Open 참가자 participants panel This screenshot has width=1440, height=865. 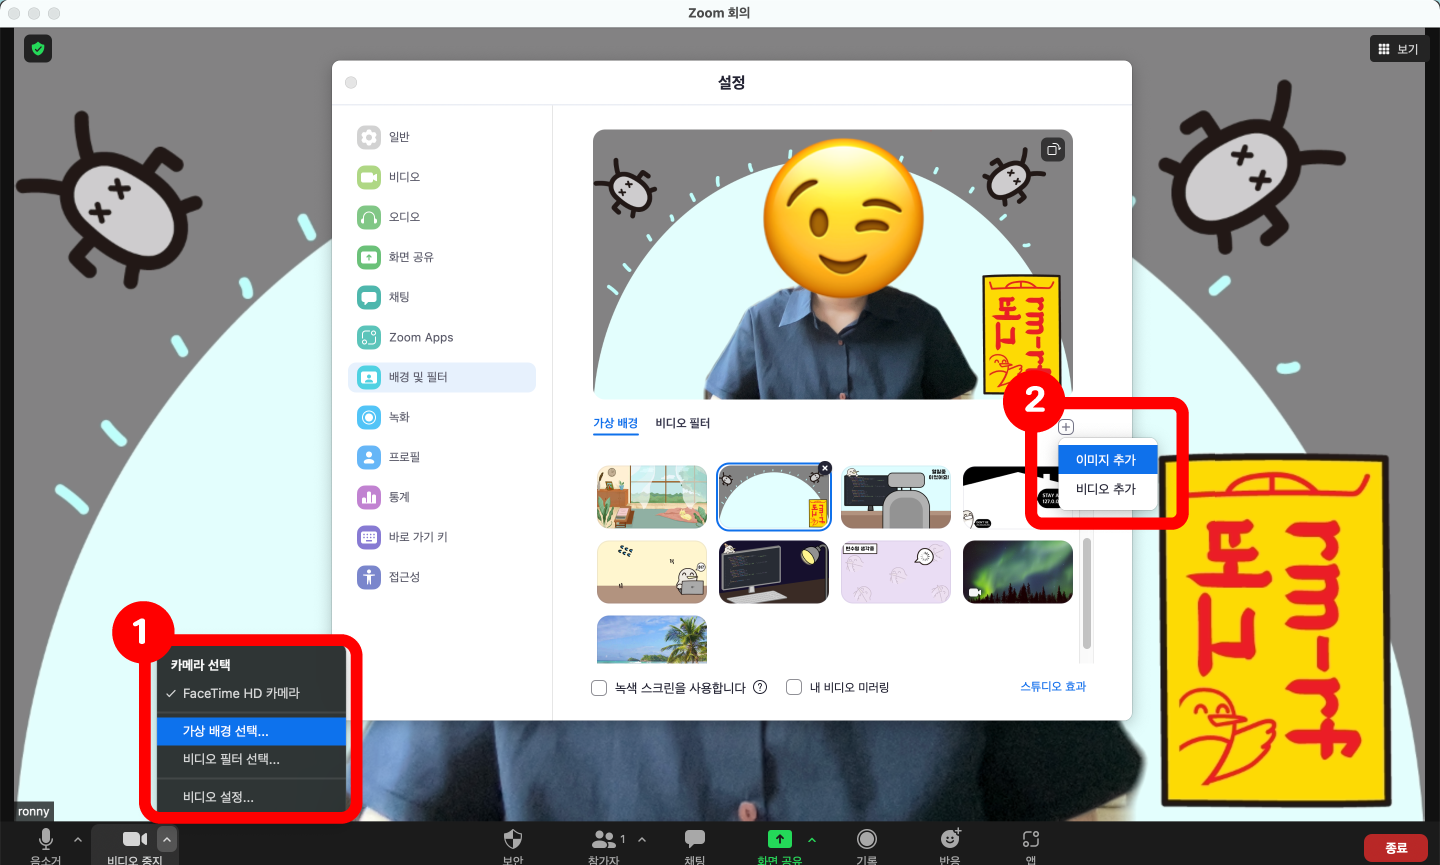604,840
